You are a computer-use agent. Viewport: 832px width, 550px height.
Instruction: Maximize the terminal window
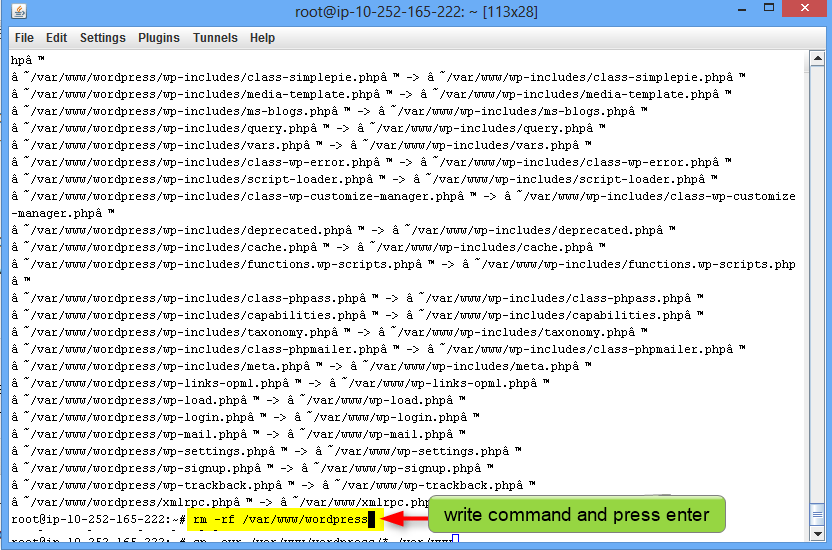click(768, 8)
